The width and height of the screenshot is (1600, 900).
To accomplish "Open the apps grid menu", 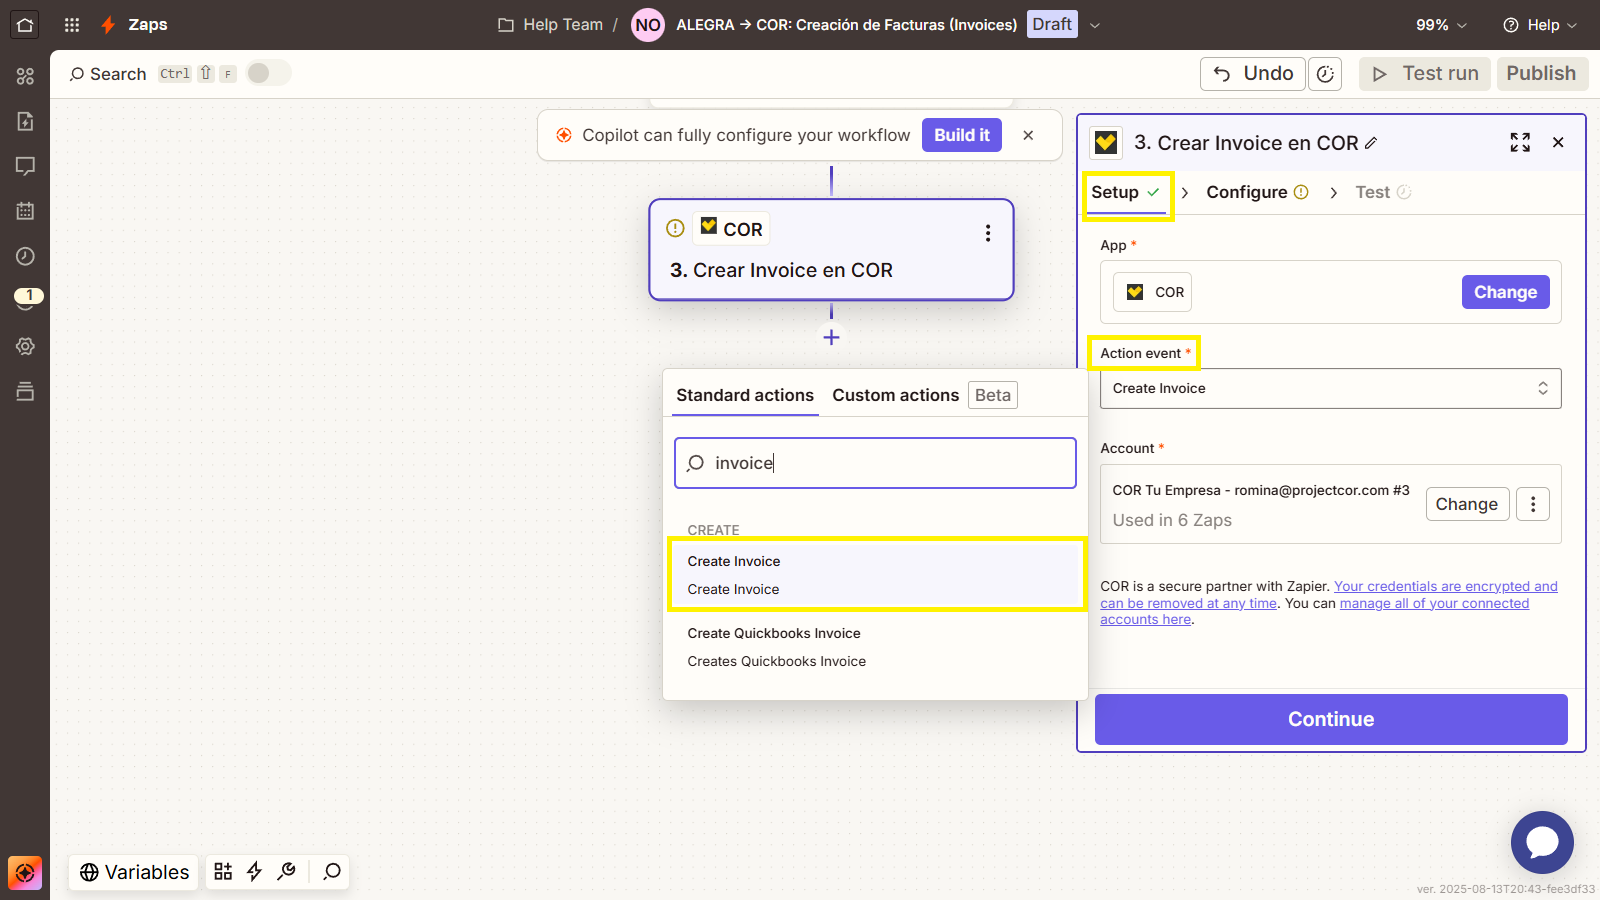I will click(x=72, y=25).
